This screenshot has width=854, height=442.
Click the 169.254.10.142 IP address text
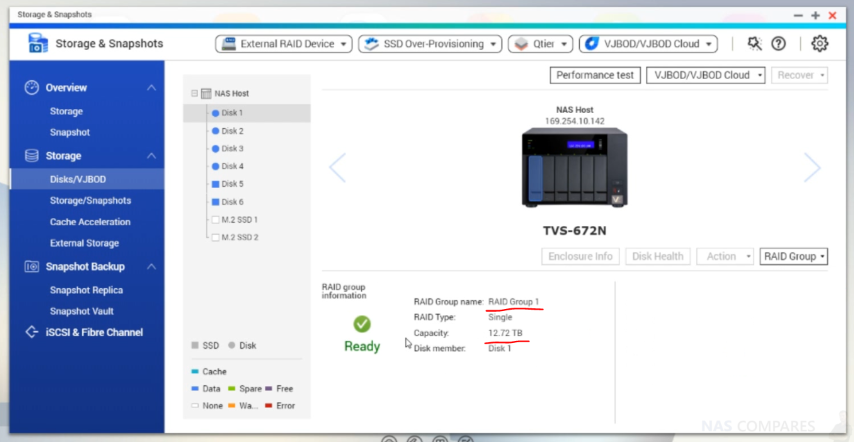point(575,121)
